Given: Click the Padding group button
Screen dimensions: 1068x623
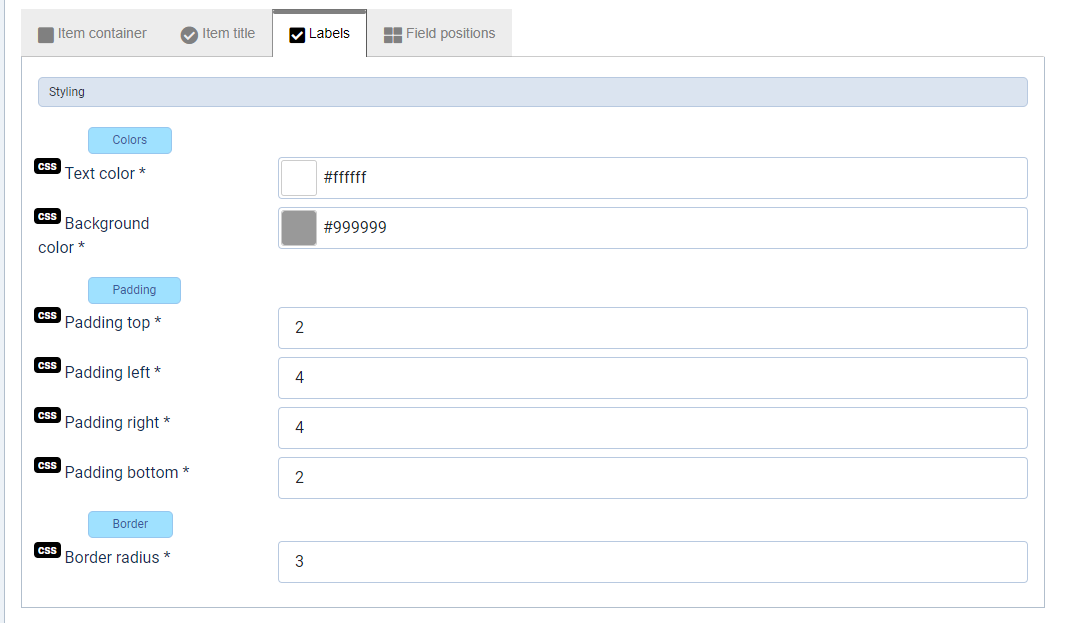Looking at the screenshot, I should pos(134,290).
